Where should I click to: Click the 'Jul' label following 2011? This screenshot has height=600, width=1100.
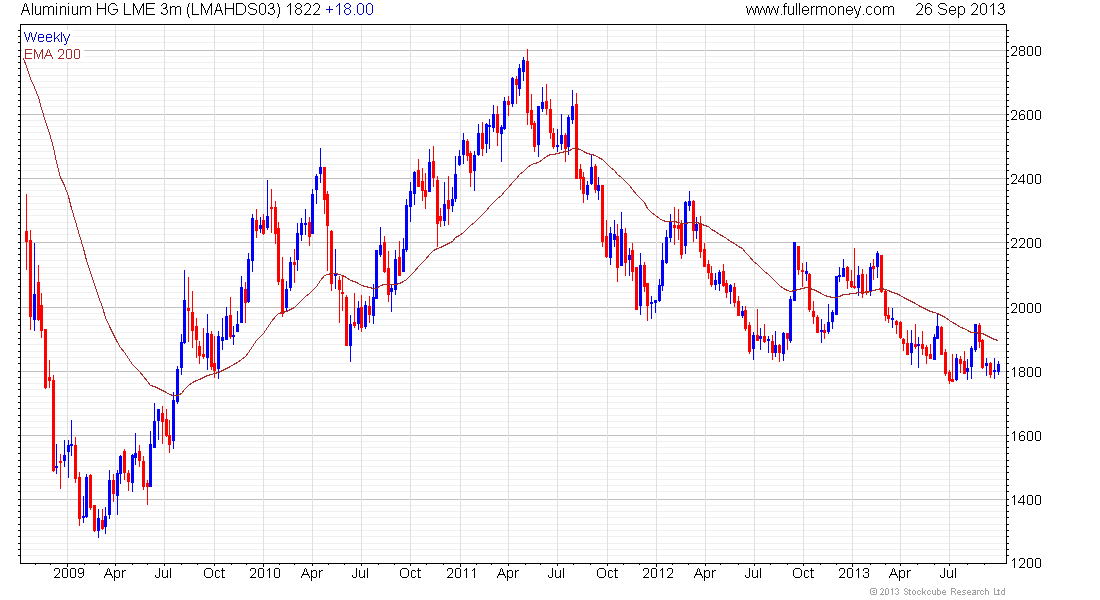click(556, 573)
